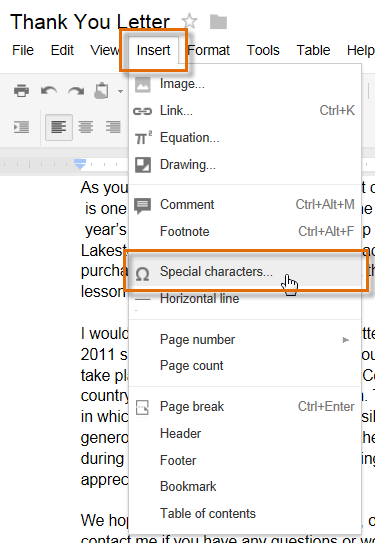Click the folder icon beside title
375x543 pixels.
(218, 22)
